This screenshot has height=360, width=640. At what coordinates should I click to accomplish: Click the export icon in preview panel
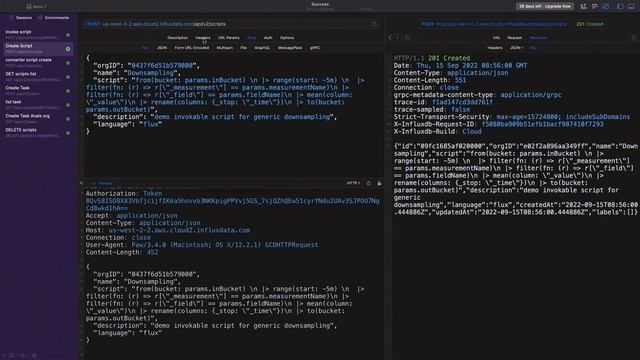click(369, 183)
